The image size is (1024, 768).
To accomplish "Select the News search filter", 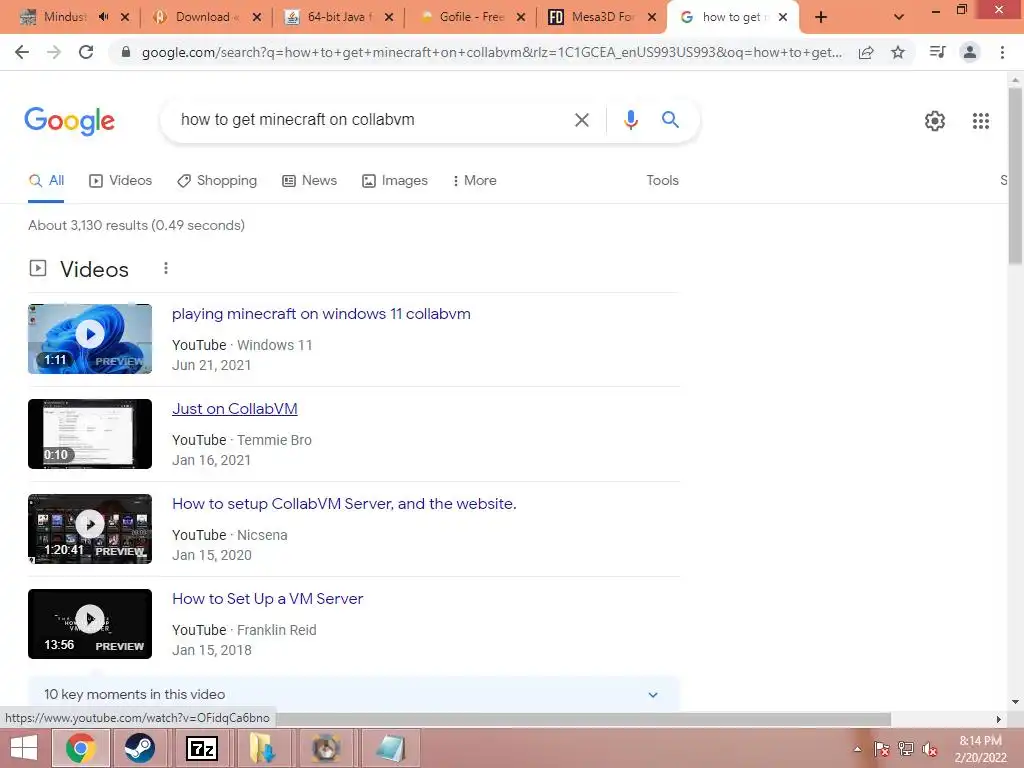I will click(310, 180).
